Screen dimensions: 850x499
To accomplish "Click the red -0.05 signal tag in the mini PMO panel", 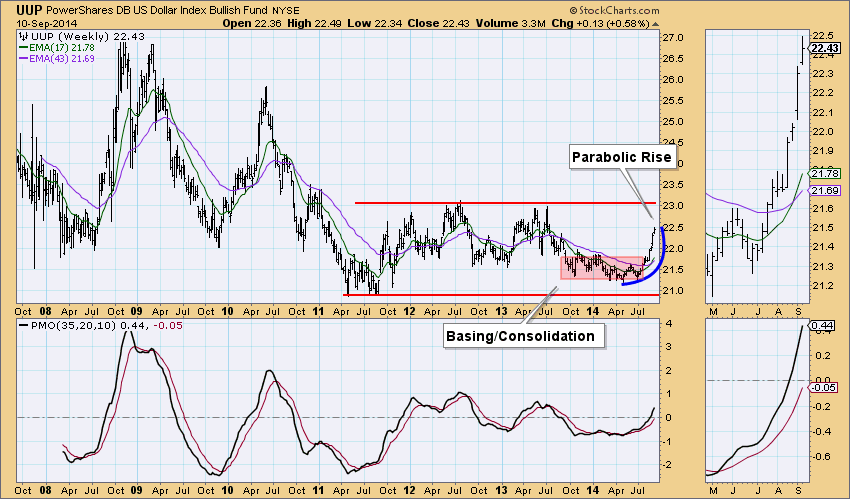I will pos(825,387).
